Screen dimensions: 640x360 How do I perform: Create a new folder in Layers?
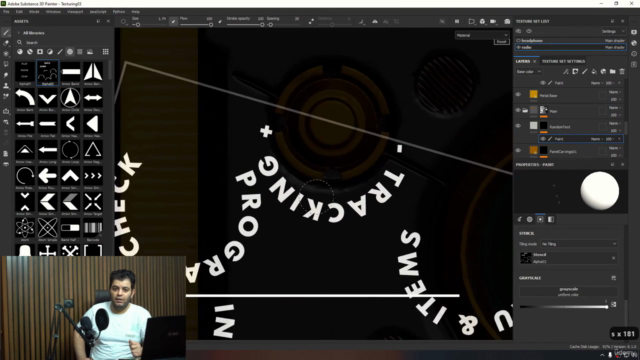click(613, 71)
